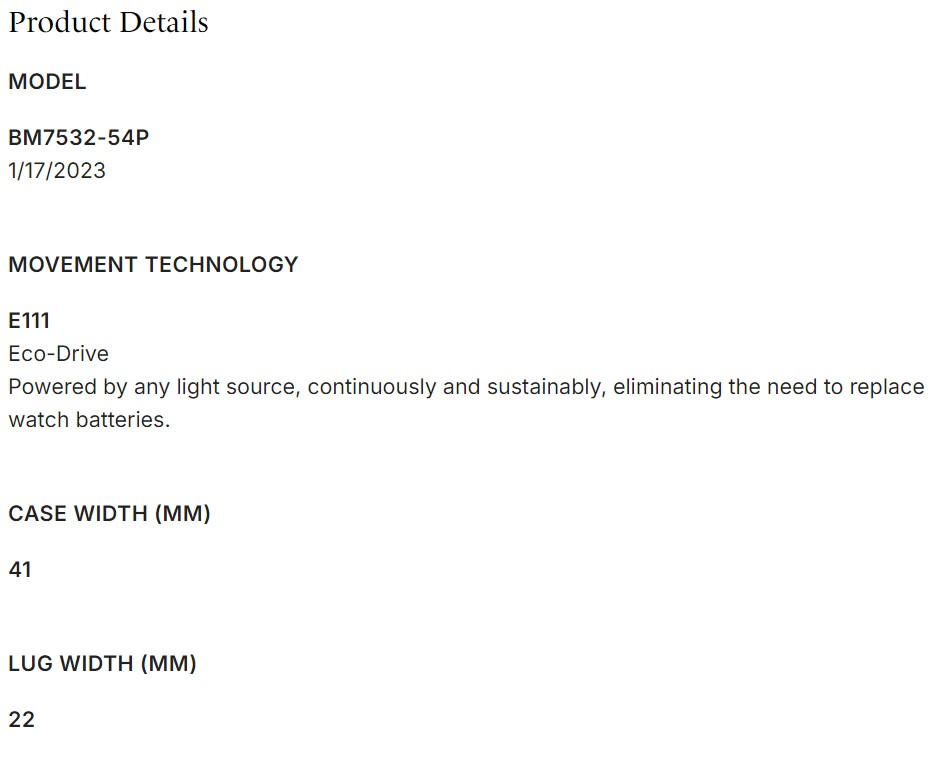Click the MOVEMENT TECHNOLOGY section label
Screen dimensions: 937x778
(x=153, y=265)
